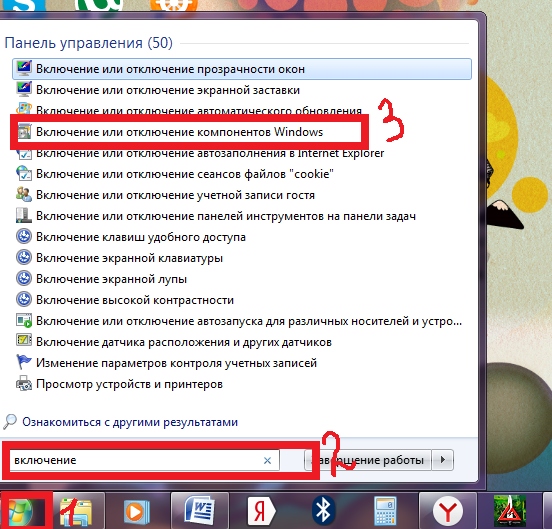
Task: Open 'Ознакомиться с другими результатами' link
Action: [130, 422]
